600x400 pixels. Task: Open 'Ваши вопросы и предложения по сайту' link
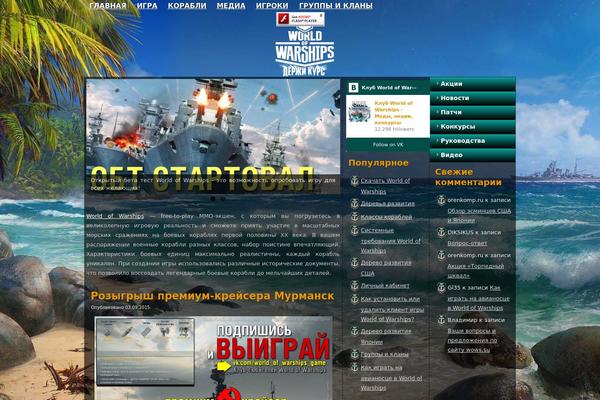coord(472,340)
